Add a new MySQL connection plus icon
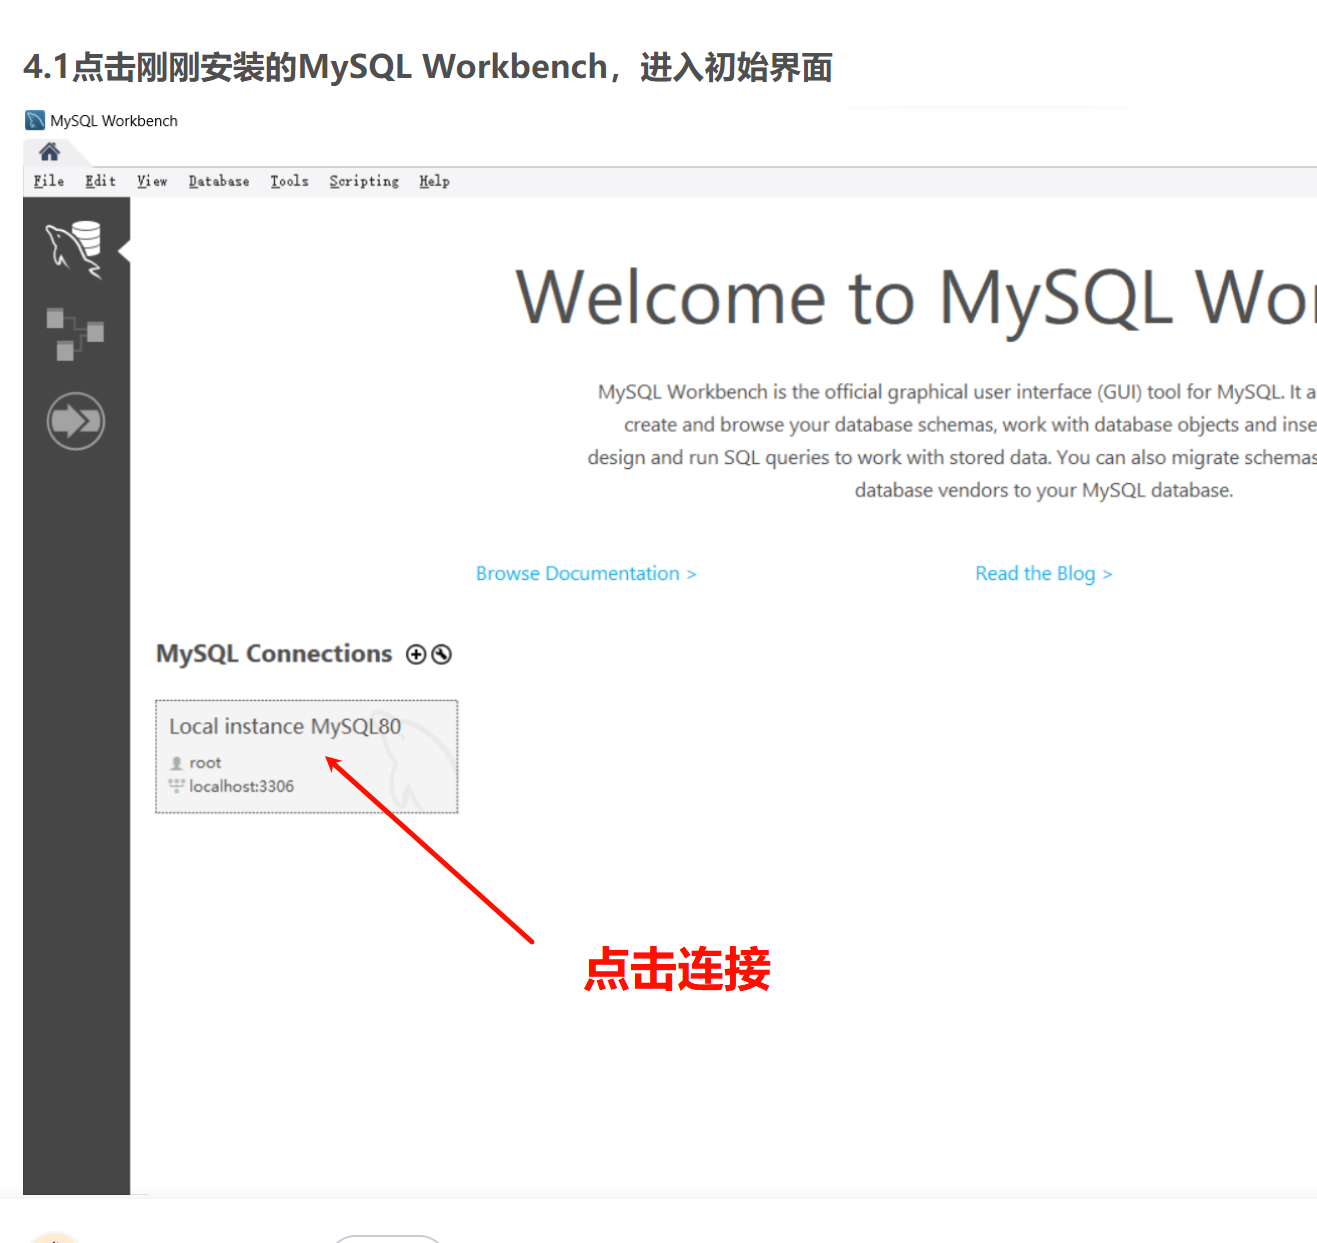This screenshot has width=1317, height=1243. click(416, 654)
